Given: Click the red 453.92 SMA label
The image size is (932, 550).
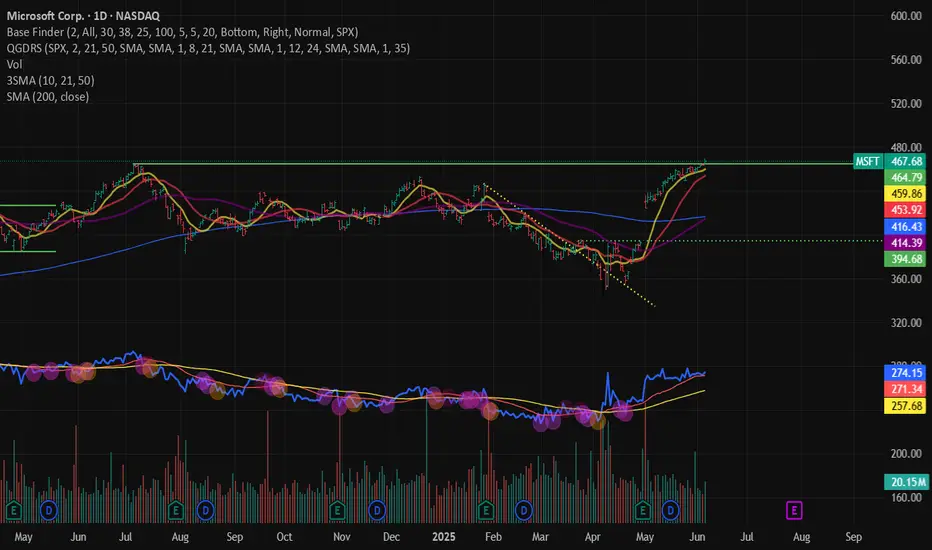Looking at the screenshot, I should click(x=906, y=209).
